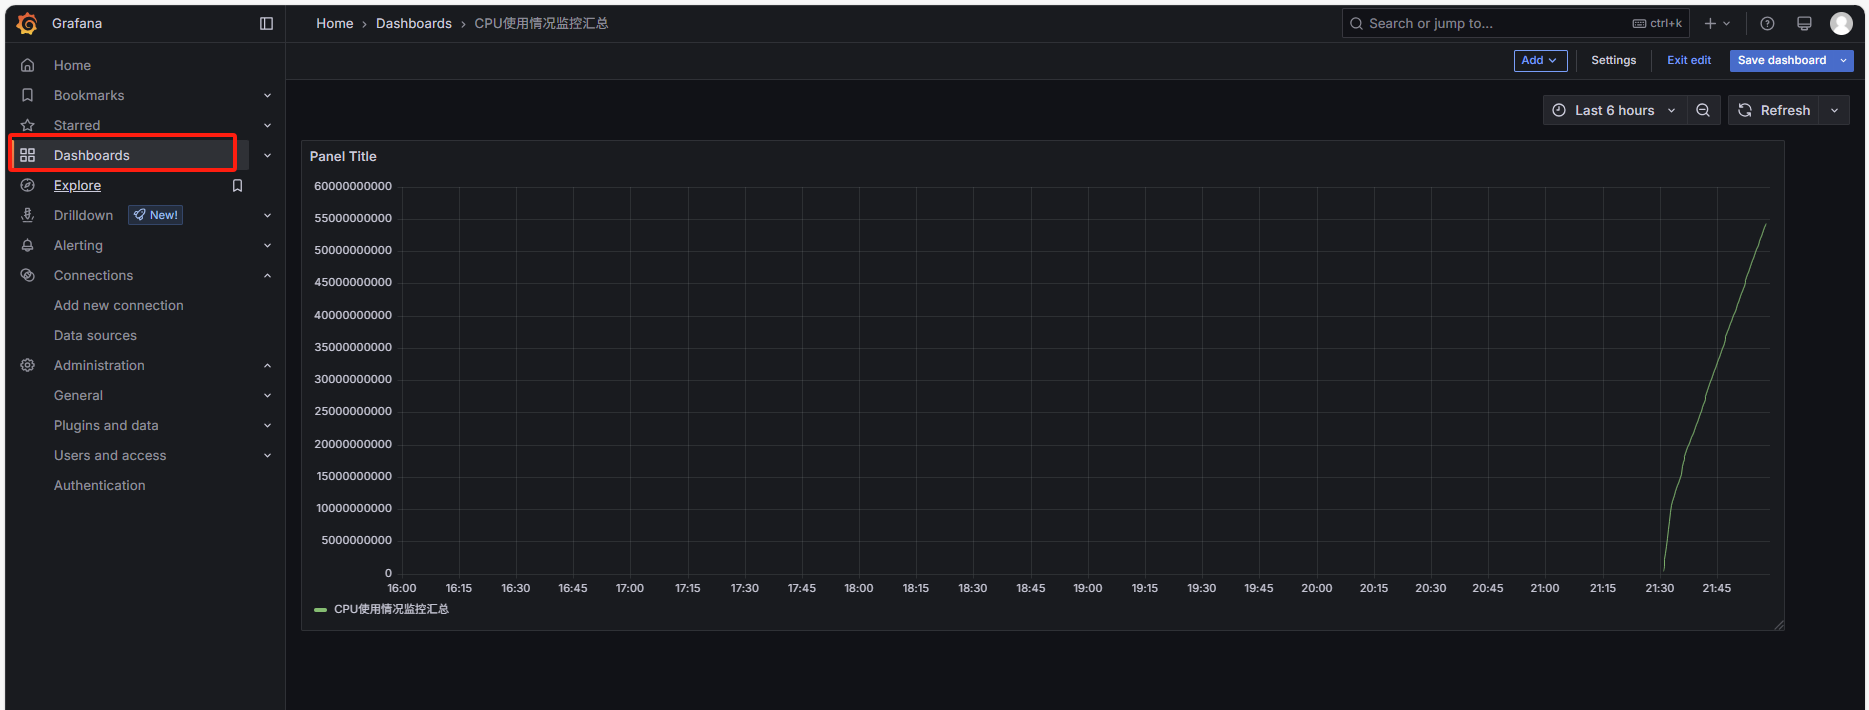The height and width of the screenshot is (710, 1869).
Task: Click the CPU使用情况监控汇总 breadcrumb
Action: tap(541, 23)
